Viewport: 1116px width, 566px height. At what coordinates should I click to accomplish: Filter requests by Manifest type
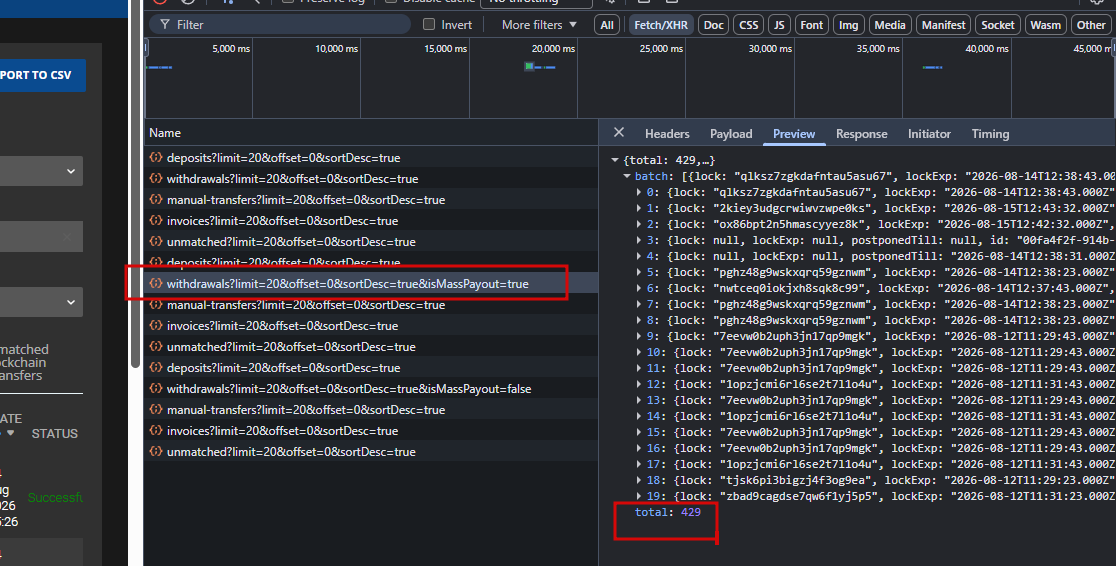(943, 25)
